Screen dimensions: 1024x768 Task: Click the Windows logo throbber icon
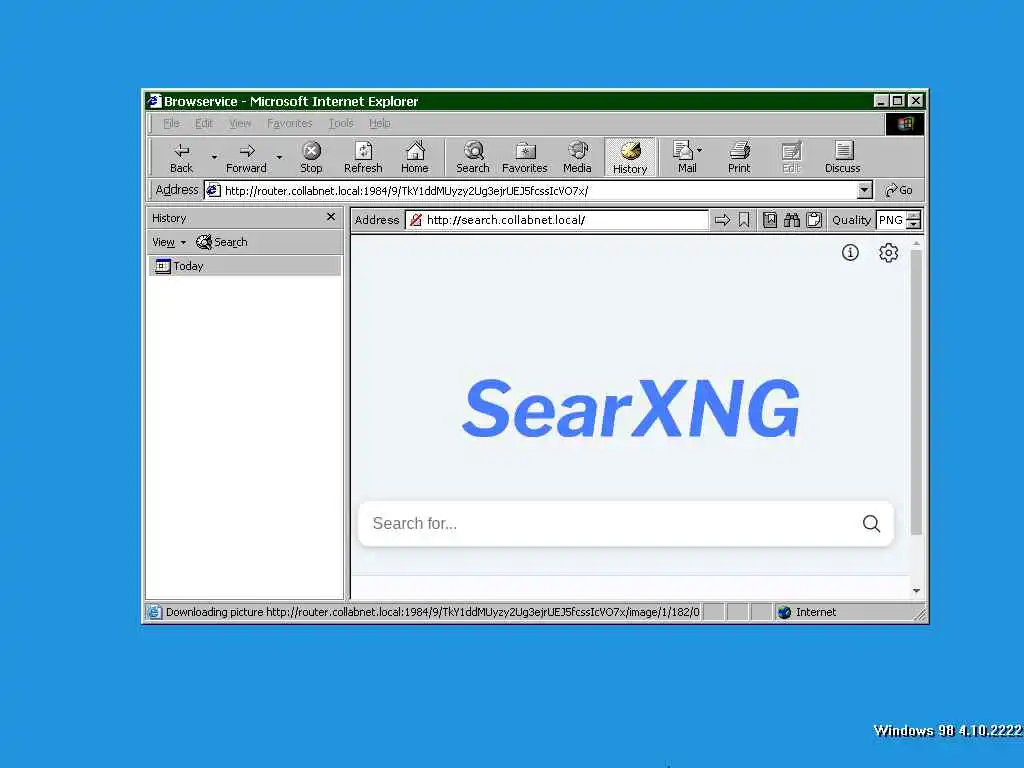tap(904, 123)
